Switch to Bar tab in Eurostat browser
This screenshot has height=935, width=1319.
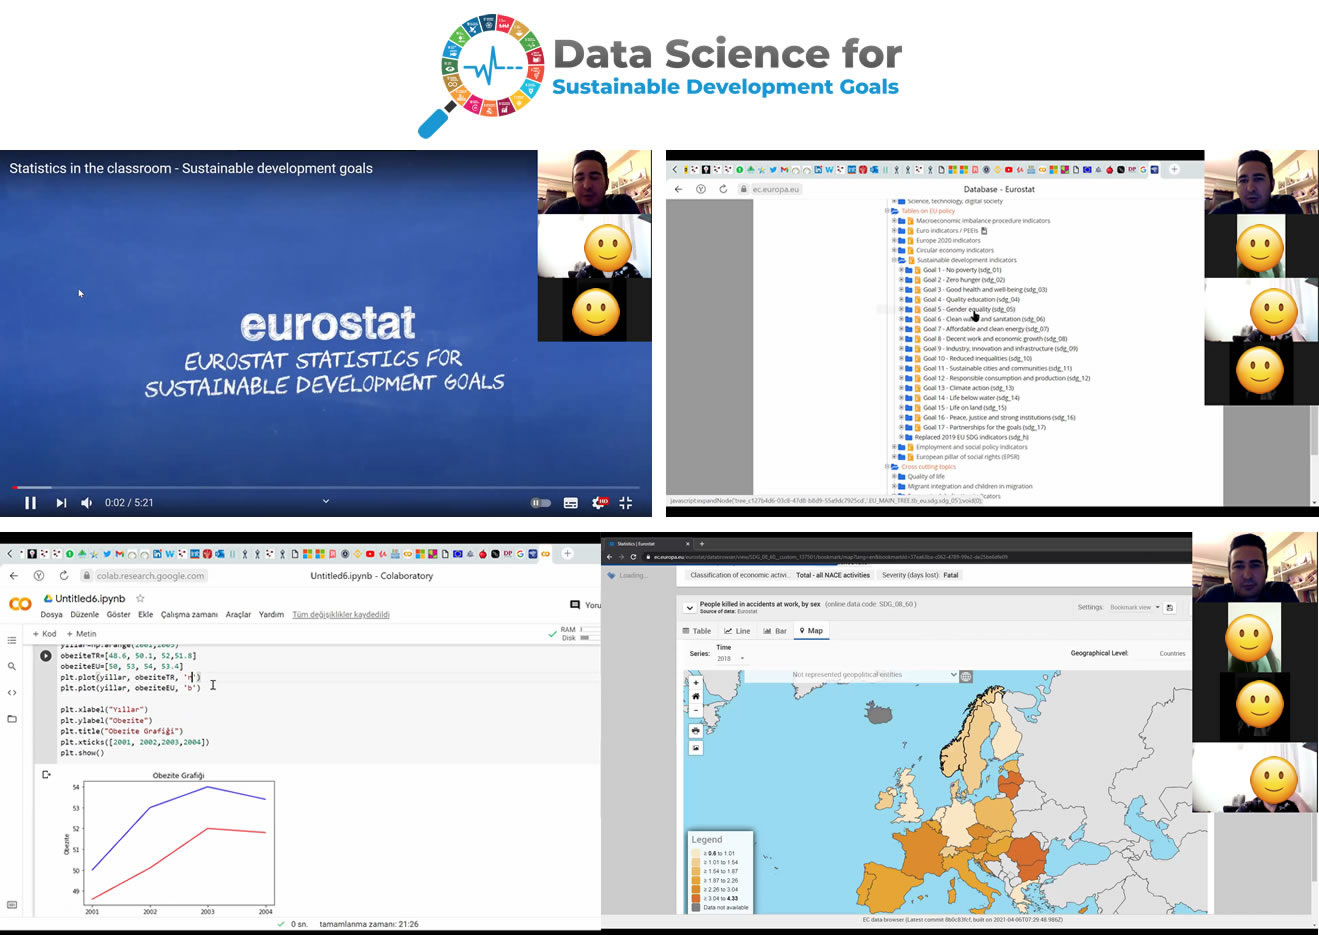tap(775, 631)
